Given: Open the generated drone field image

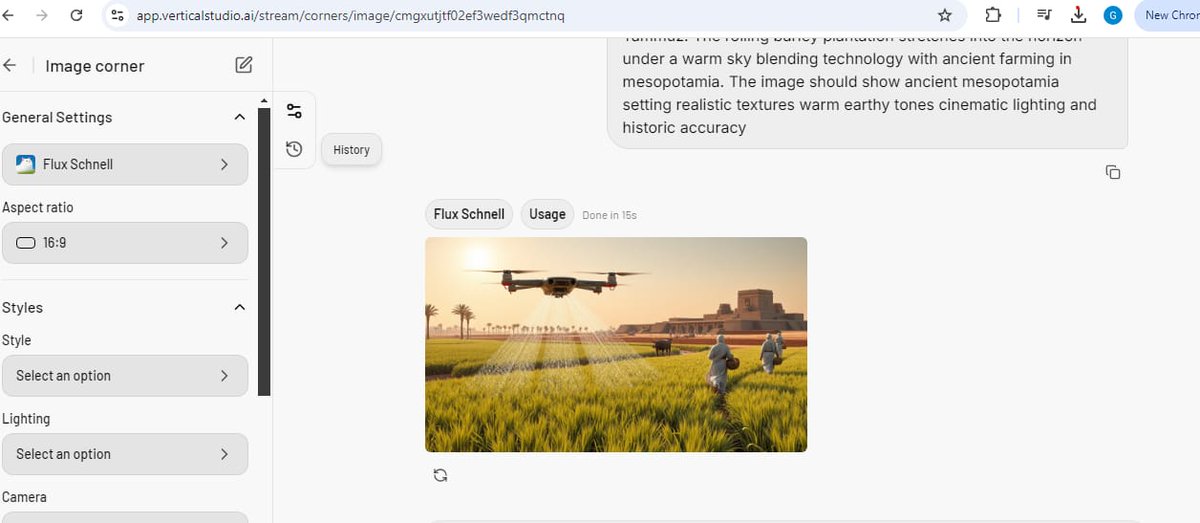Looking at the screenshot, I should tap(616, 344).
